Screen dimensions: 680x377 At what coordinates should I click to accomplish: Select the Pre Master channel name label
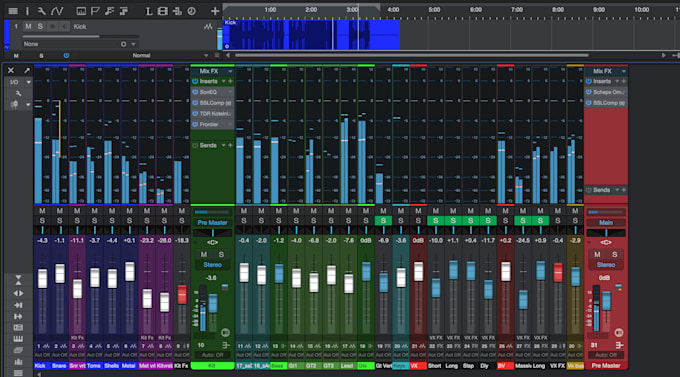tap(606, 366)
